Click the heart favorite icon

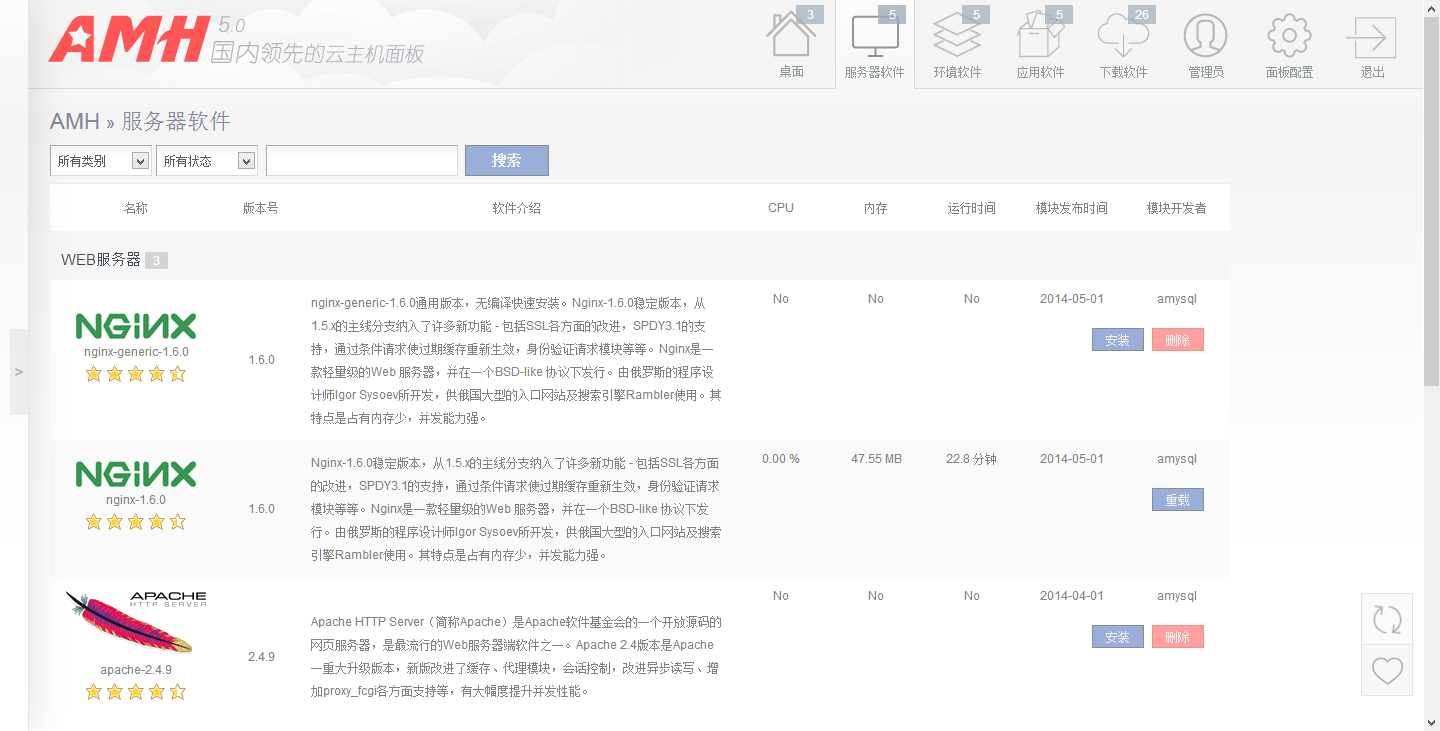point(1387,670)
